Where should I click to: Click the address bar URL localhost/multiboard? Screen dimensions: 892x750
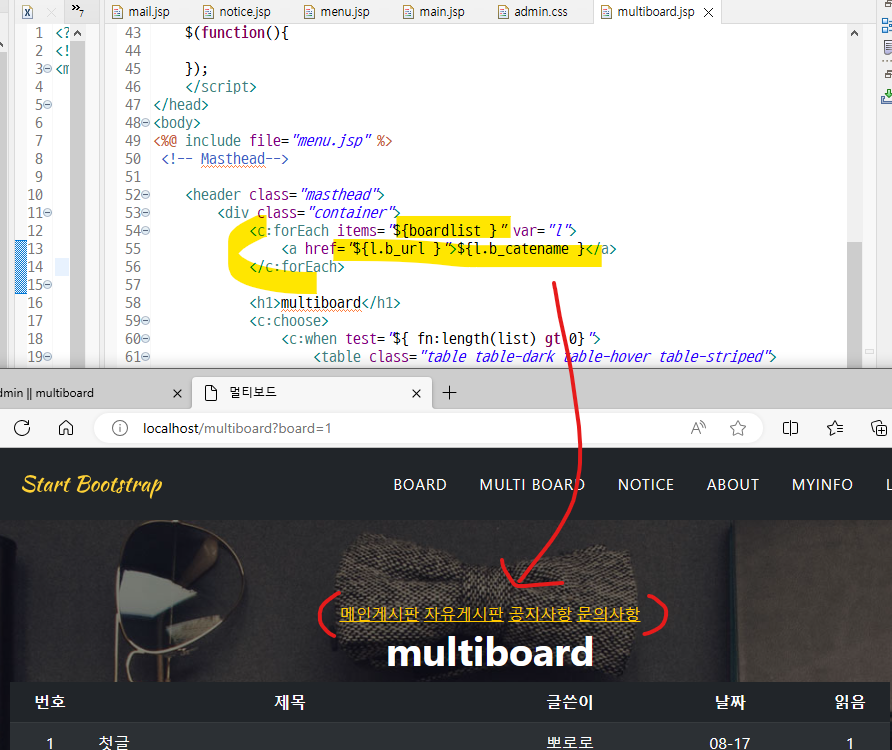tap(237, 428)
